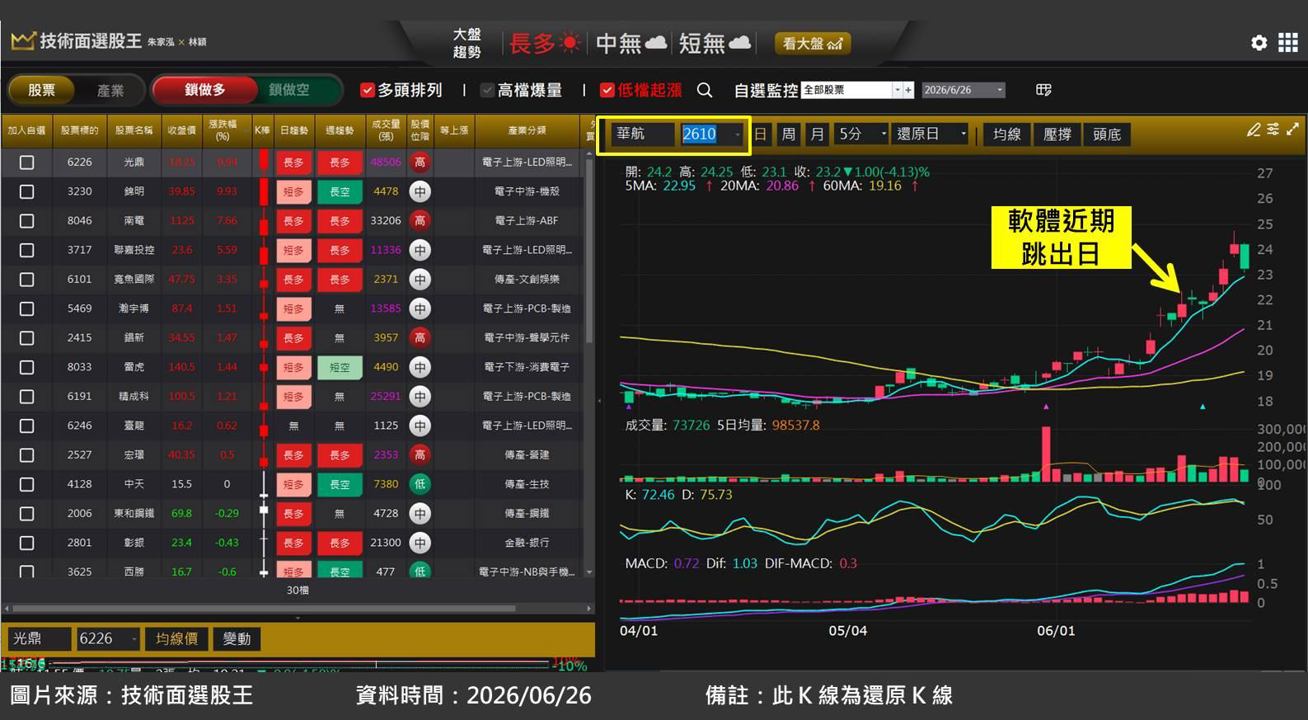Click the 短空 weekly trend for 雷虎
Image resolution: width=1308 pixels, height=720 pixels.
340,367
